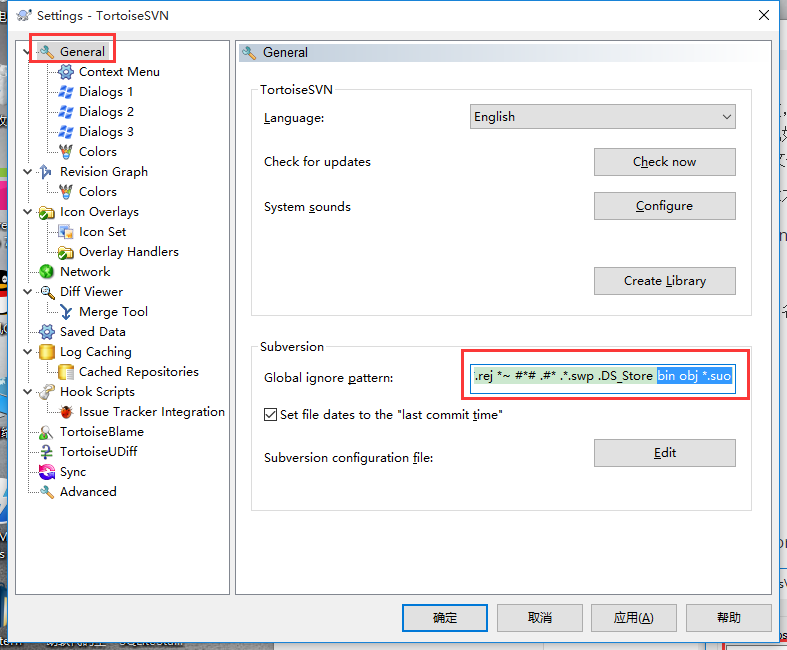This screenshot has height=650, width=787.
Task: Click the Context Menu gear icon
Action: pos(66,72)
